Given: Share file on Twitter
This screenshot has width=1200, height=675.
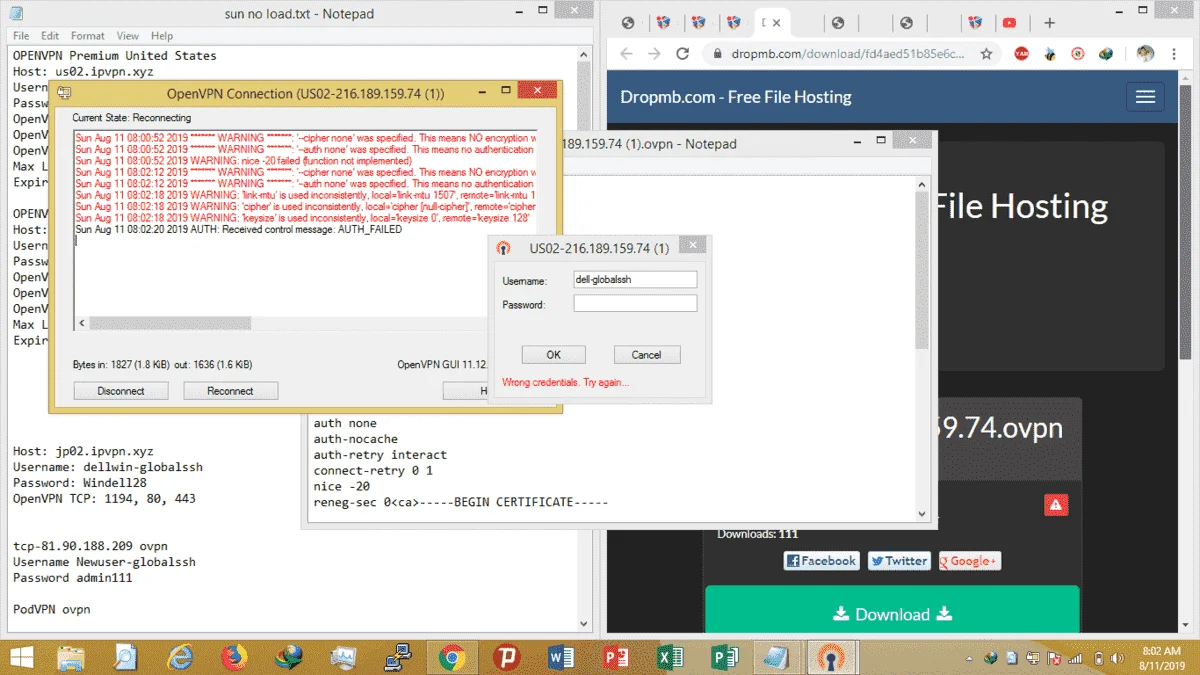Looking at the screenshot, I should click(x=899, y=561).
